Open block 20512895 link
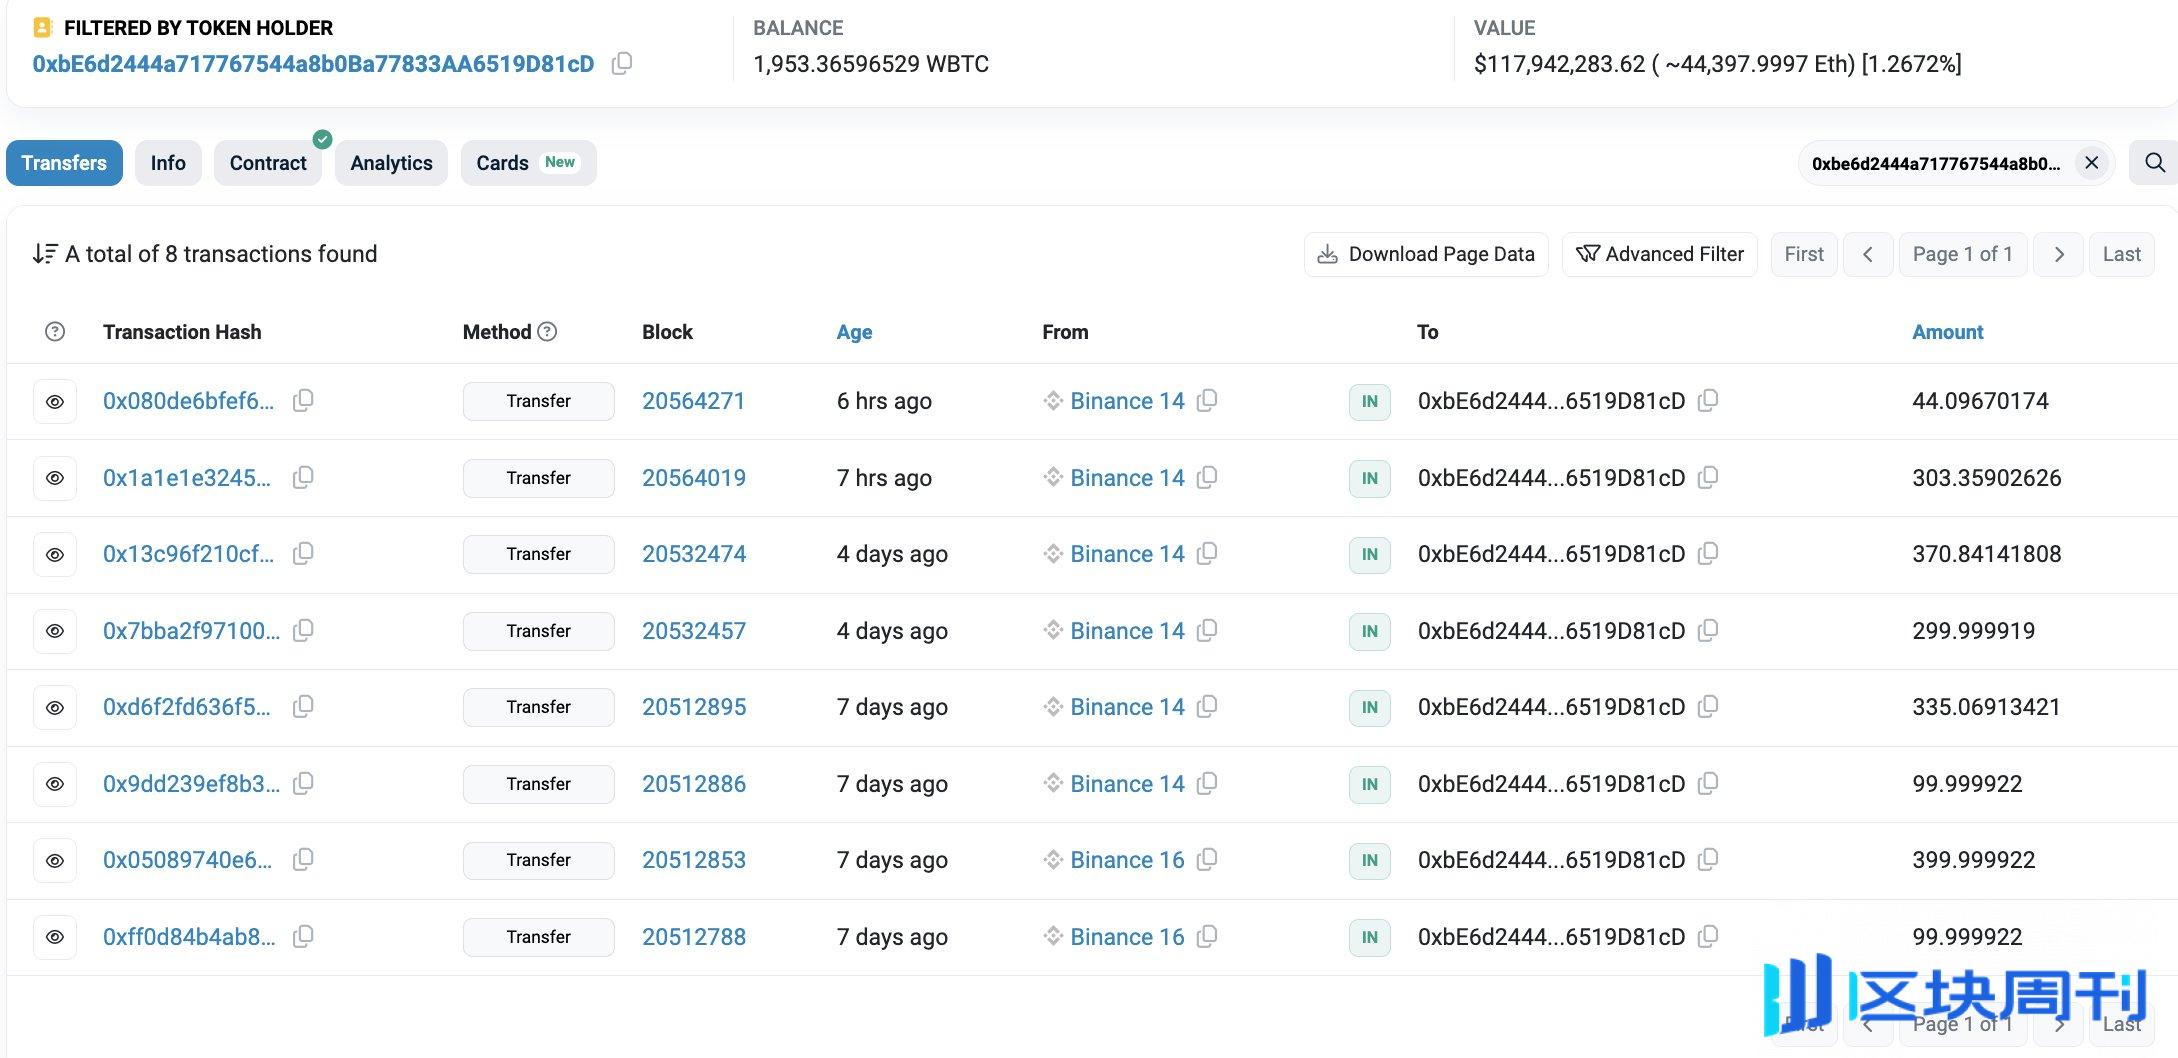The image size is (2178, 1058). point(694,707)
